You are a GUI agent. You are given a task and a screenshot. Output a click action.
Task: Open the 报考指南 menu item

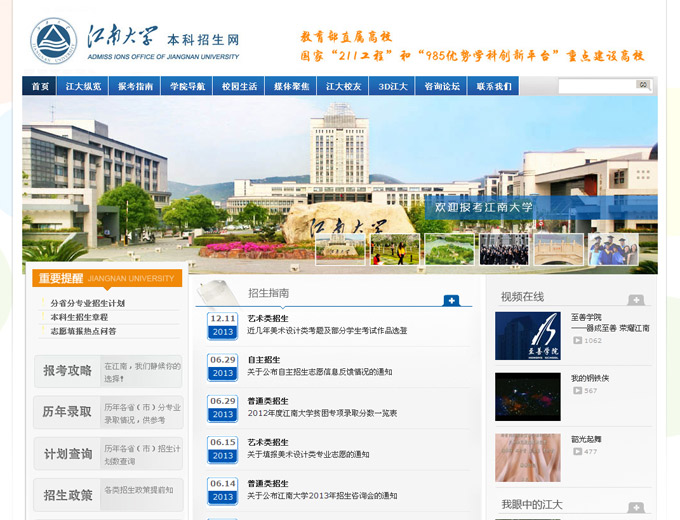tap(135, 86)
